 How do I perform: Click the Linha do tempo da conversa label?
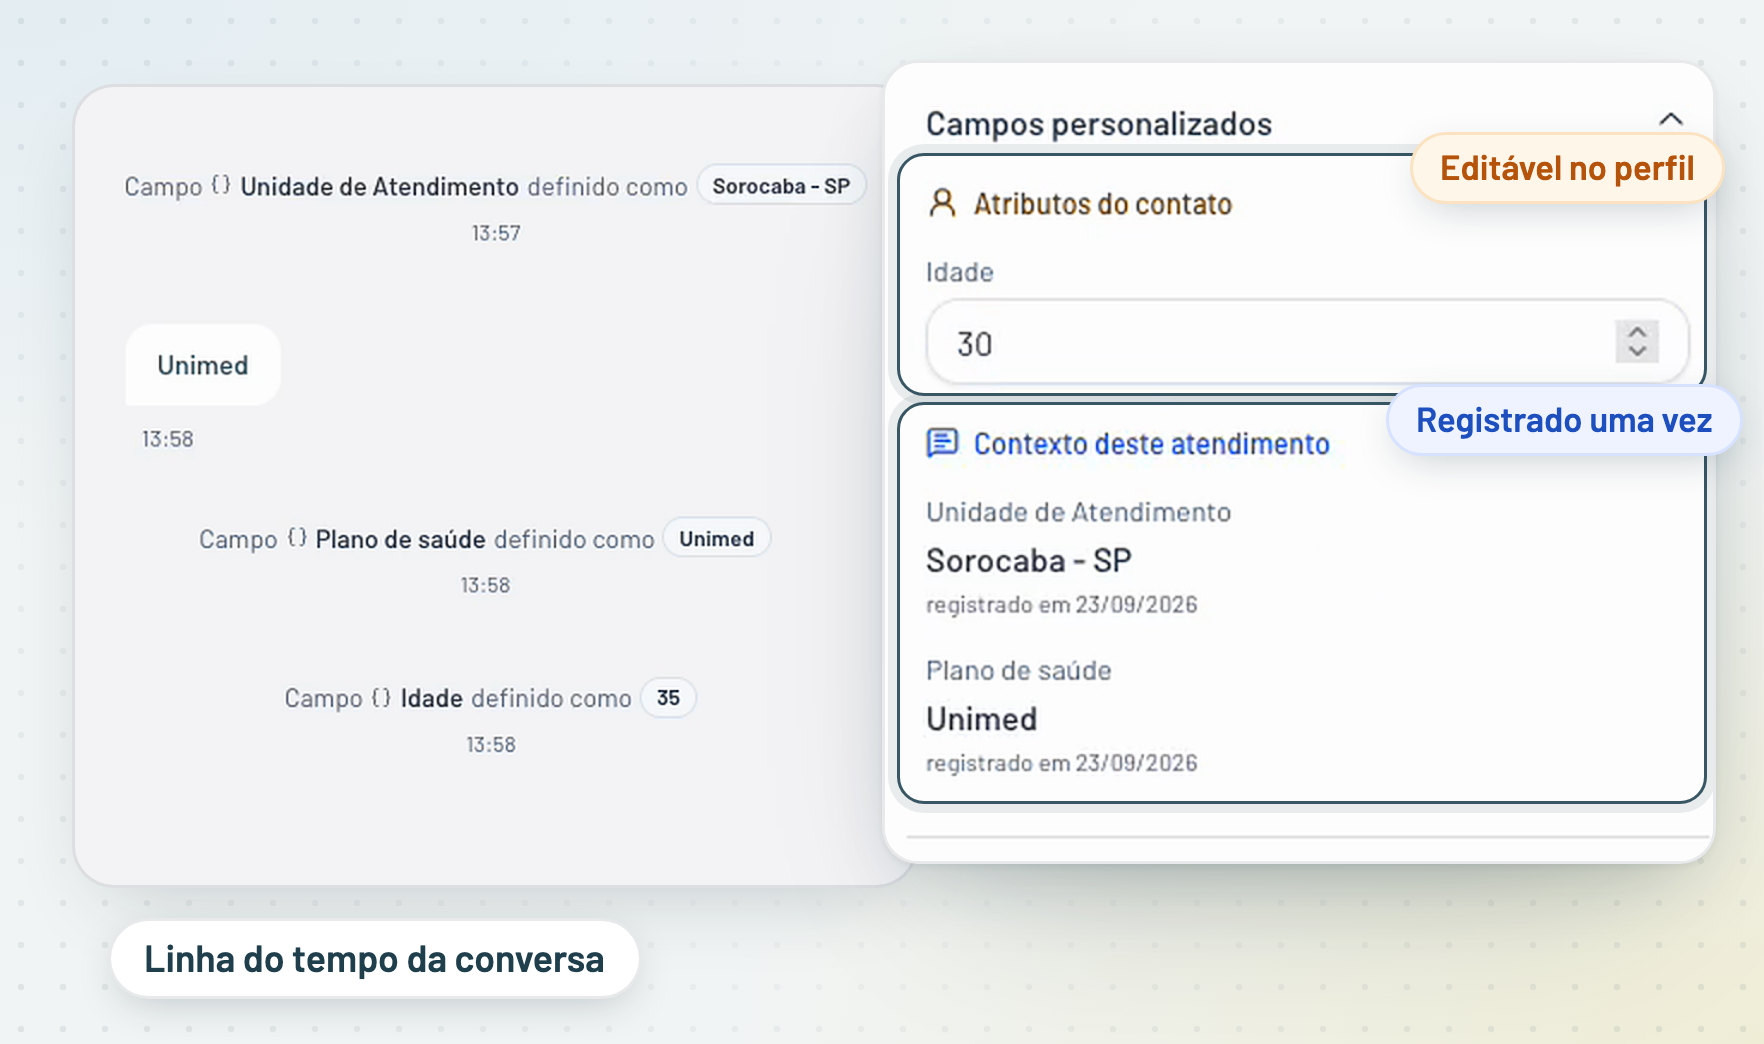[x=374, y=959]
